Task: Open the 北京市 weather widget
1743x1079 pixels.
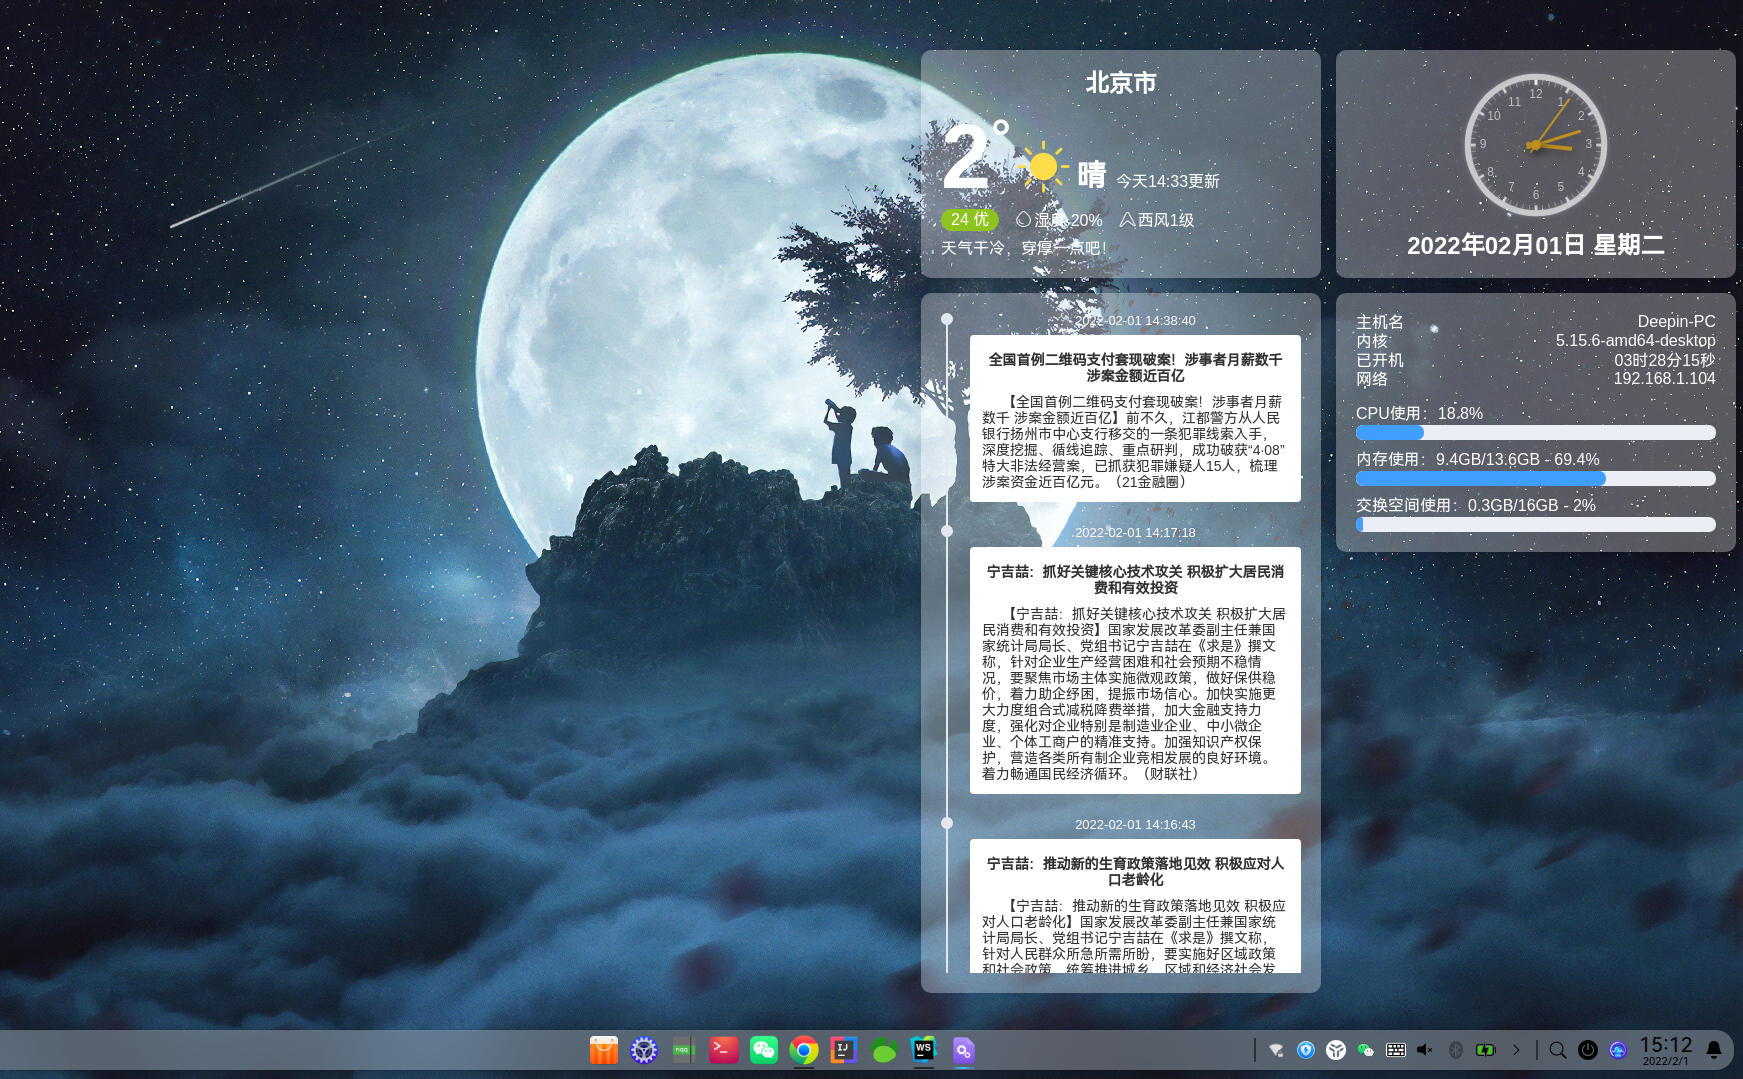Action: [1120, 163]
